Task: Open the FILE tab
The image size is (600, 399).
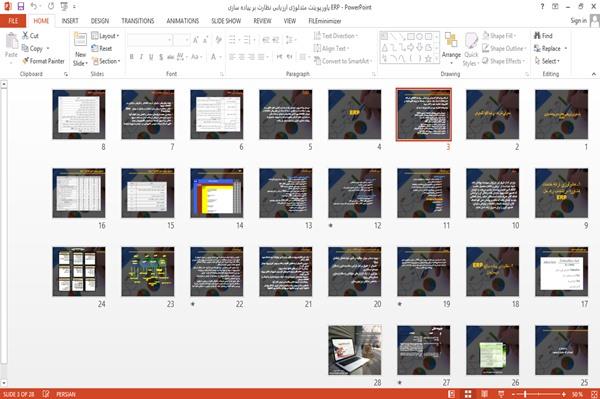Action: [13, 21]
